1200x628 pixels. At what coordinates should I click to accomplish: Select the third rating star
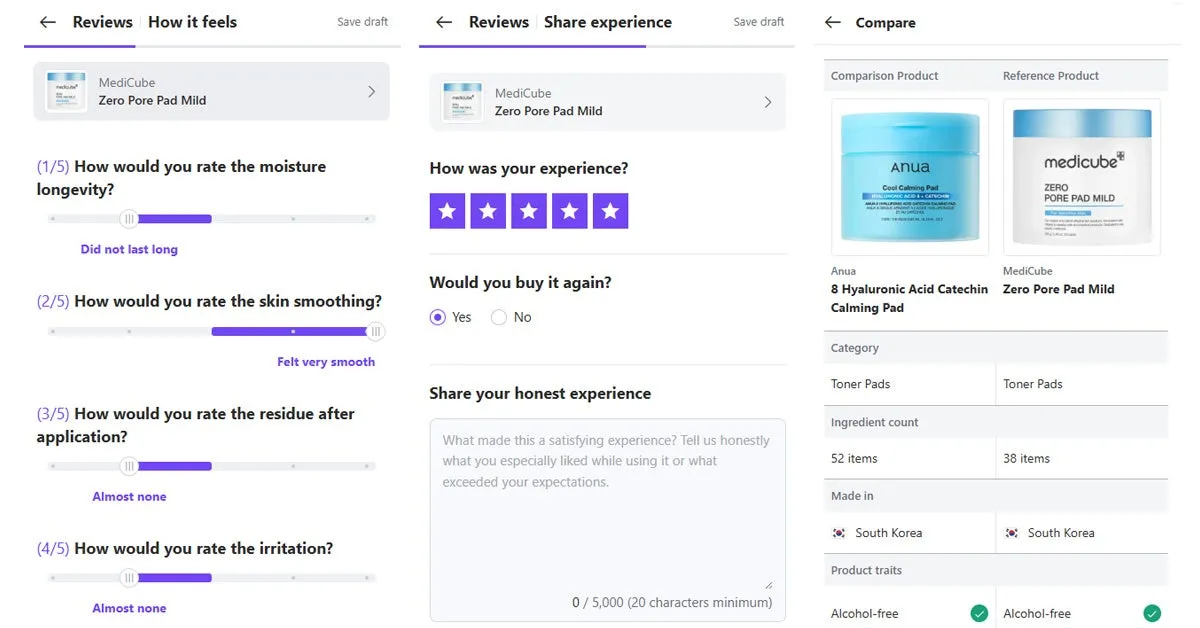(x=529, y=211)
